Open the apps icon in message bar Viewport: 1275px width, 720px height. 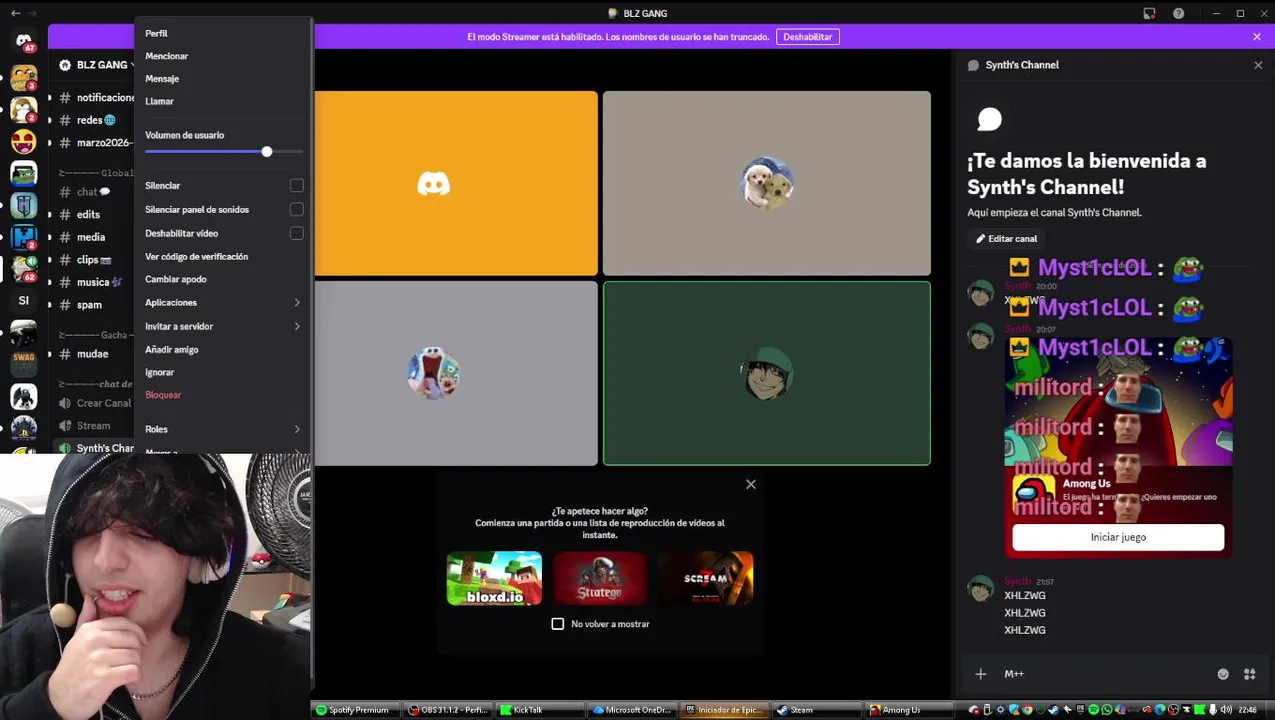[1249, 674]
